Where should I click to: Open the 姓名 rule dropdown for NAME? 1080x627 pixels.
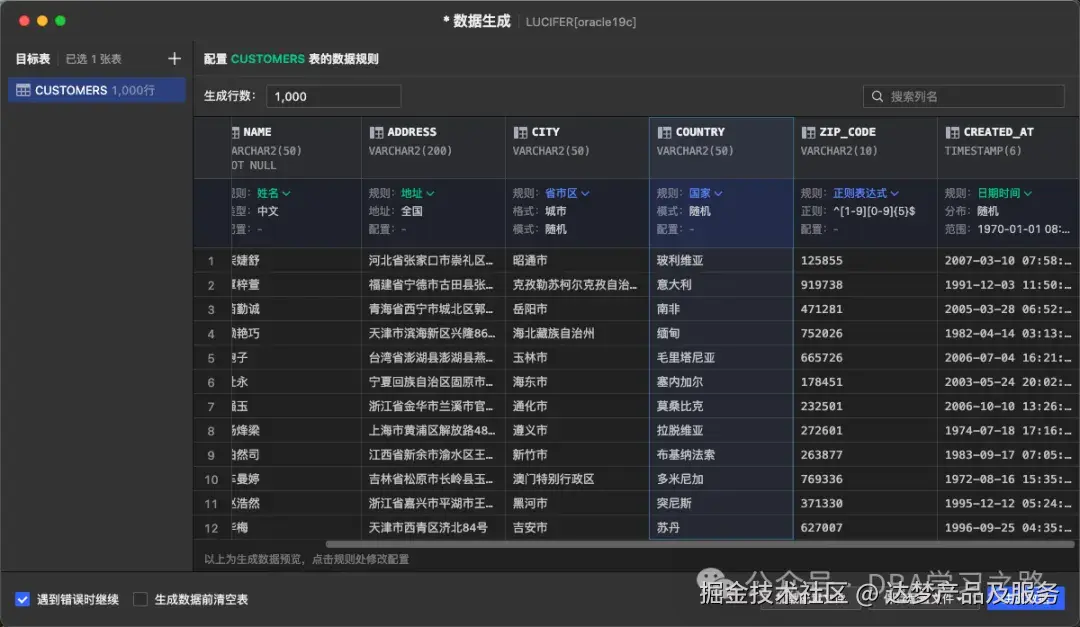[273, 194]
